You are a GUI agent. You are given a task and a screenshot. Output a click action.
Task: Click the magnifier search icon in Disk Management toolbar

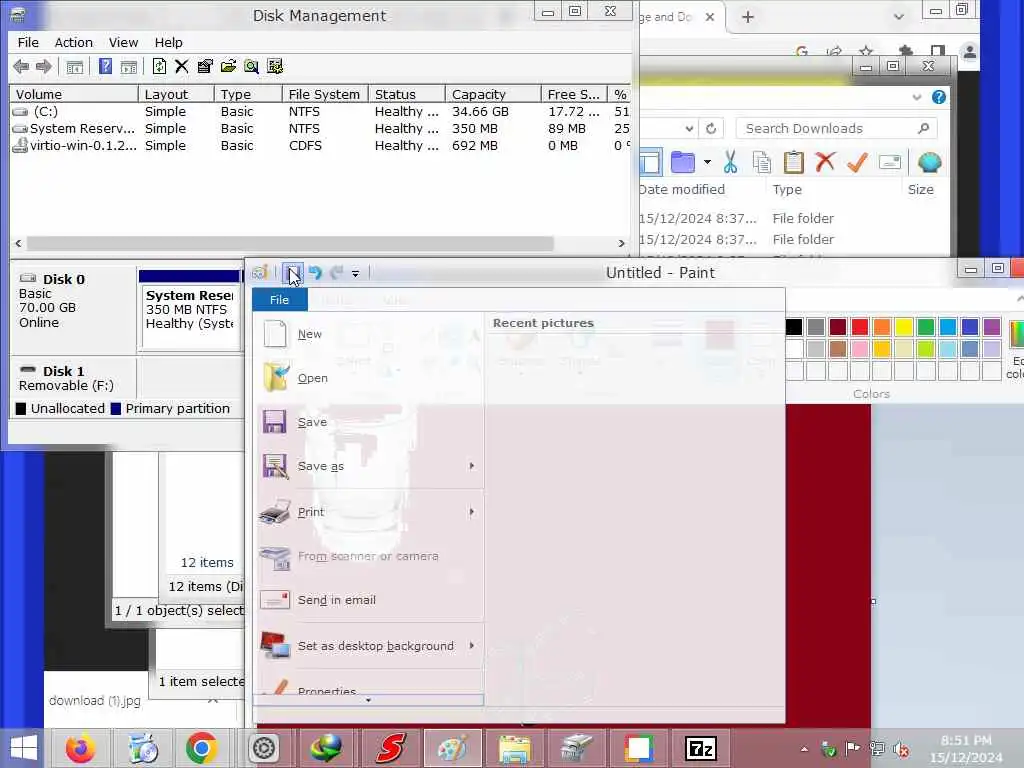251,67
